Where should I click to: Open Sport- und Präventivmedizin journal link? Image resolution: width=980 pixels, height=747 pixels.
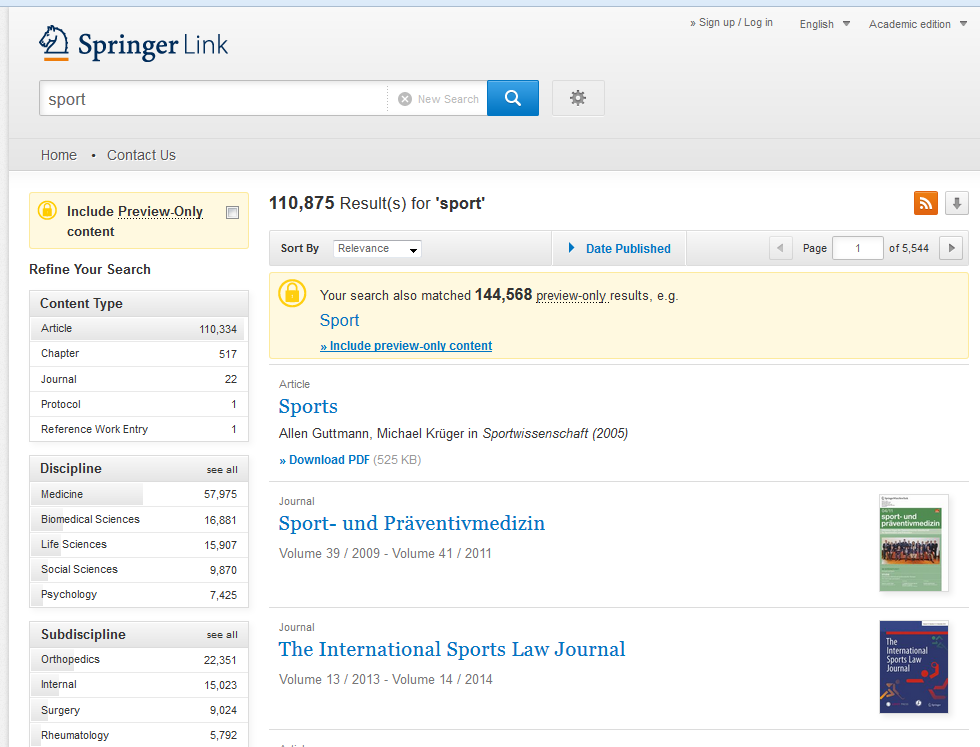coord(412,523)
